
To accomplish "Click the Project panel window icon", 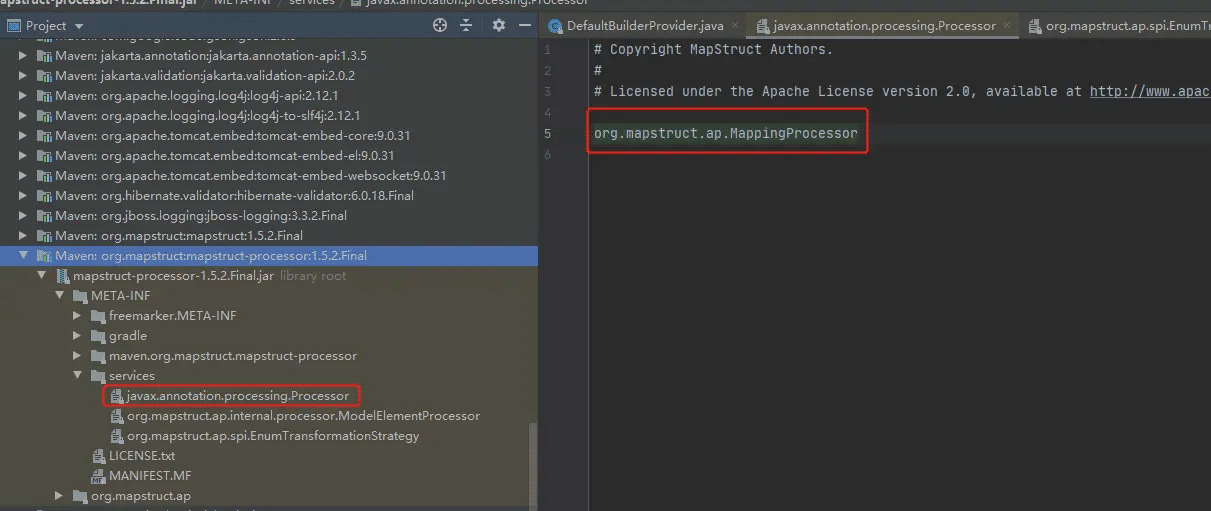I will point(13,25).
